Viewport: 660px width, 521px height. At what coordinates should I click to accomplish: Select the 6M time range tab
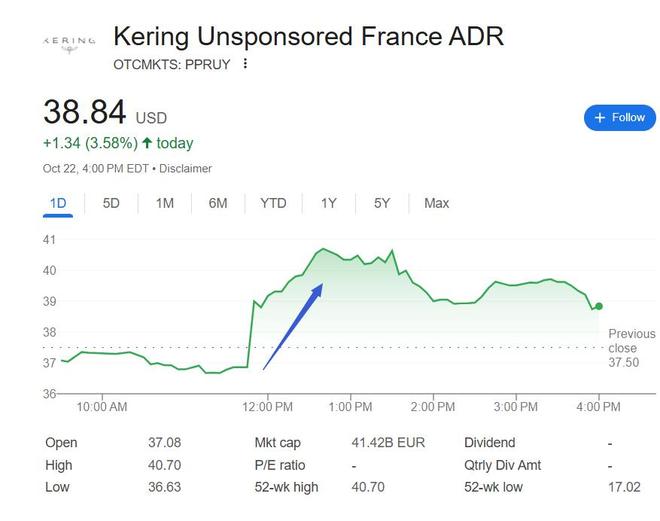pyautogui.click(x=218, y=203)
